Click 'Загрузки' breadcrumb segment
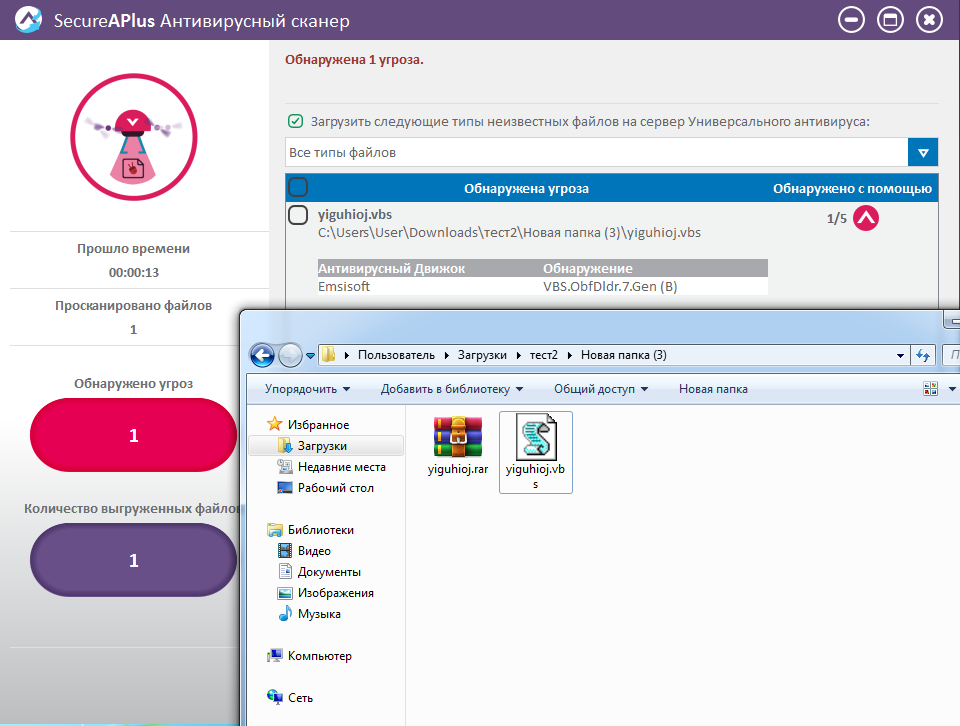 [482, 355]
